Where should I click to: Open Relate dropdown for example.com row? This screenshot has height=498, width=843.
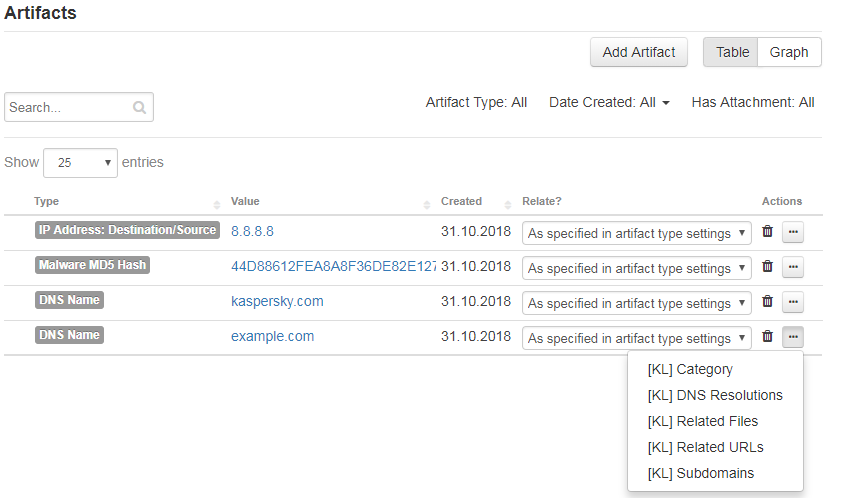coord(637,338)
